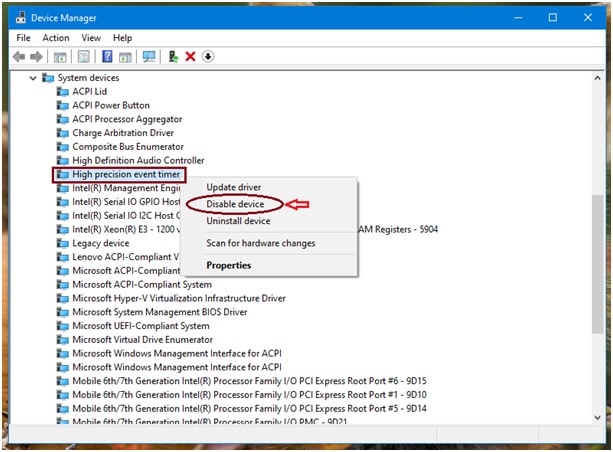Click the Forward arrow toolbar icon
This screenshot has width=613, height=452.
pos(36,57)
